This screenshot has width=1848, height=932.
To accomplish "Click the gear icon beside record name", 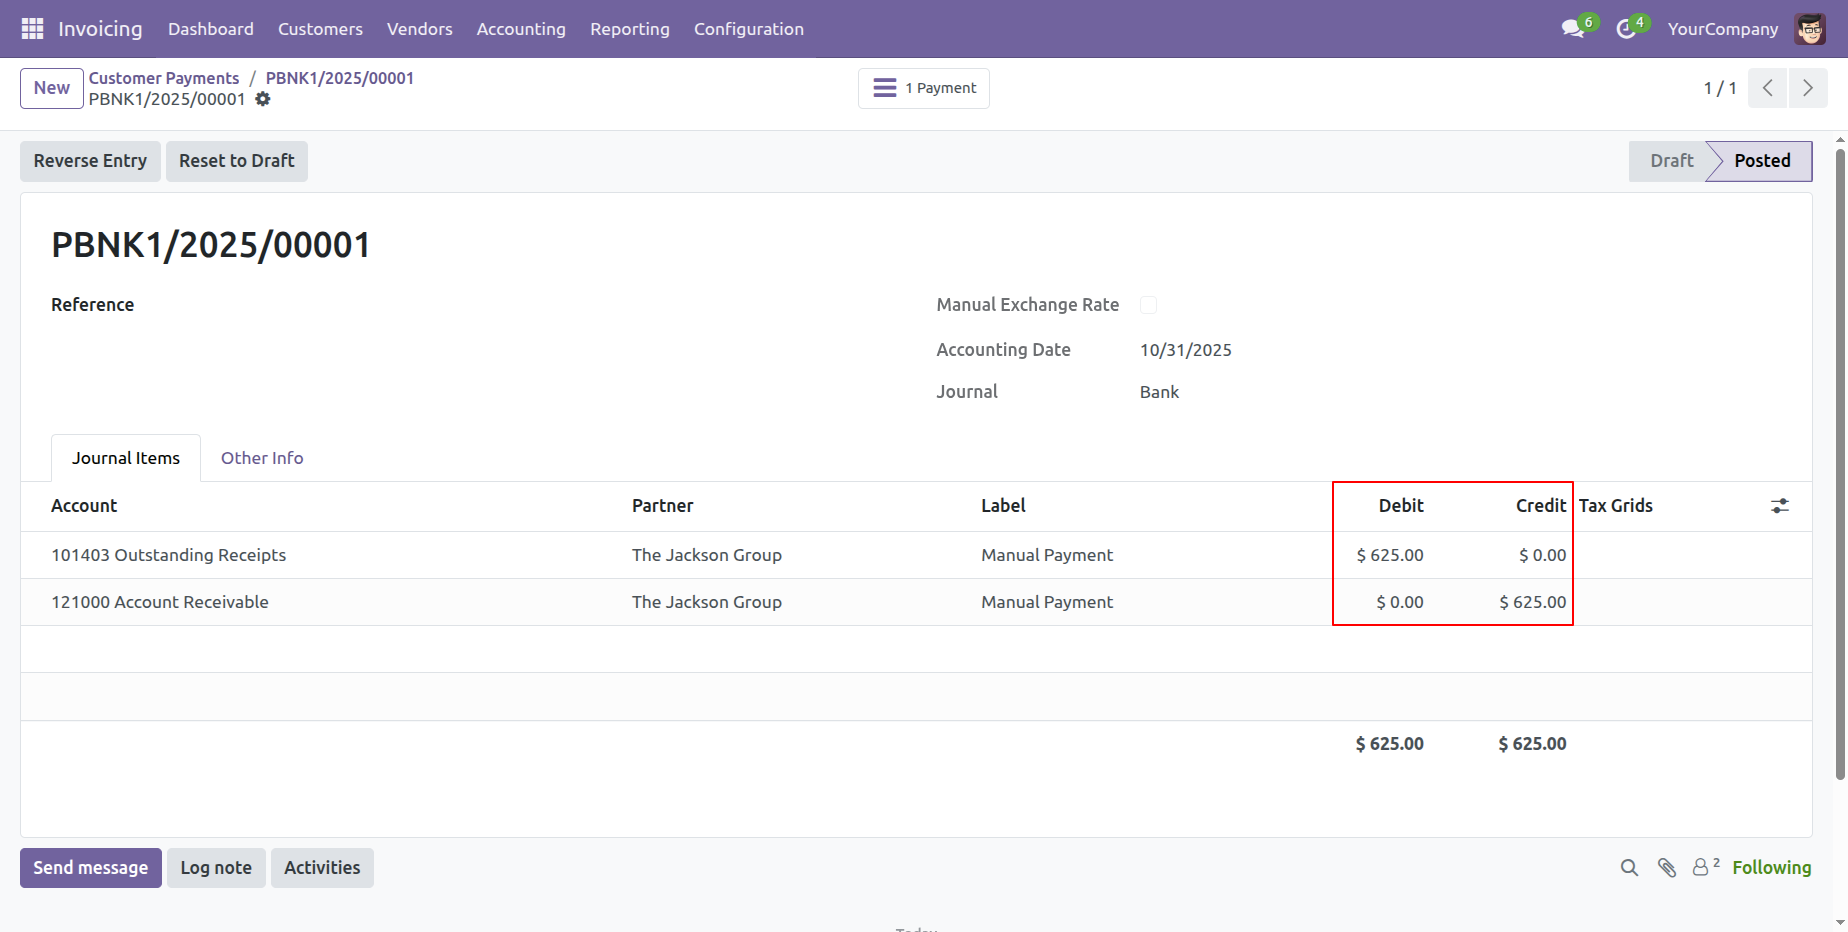I will click(263, 99).
